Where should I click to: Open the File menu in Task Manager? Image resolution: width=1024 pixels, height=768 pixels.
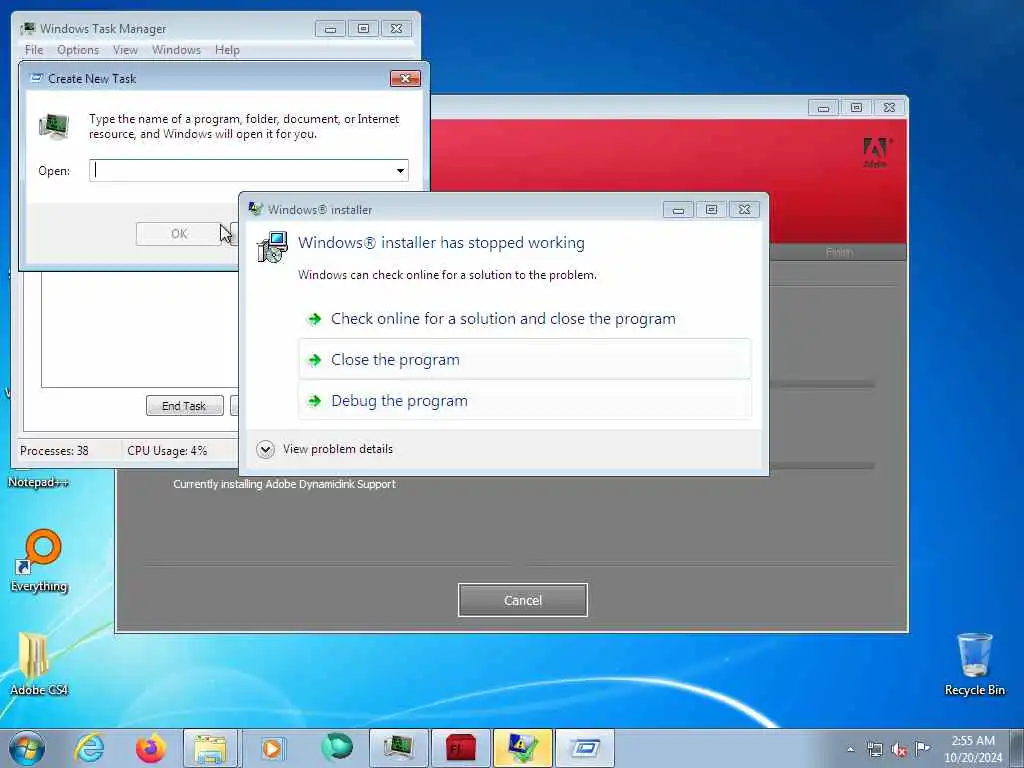[34, 50]
